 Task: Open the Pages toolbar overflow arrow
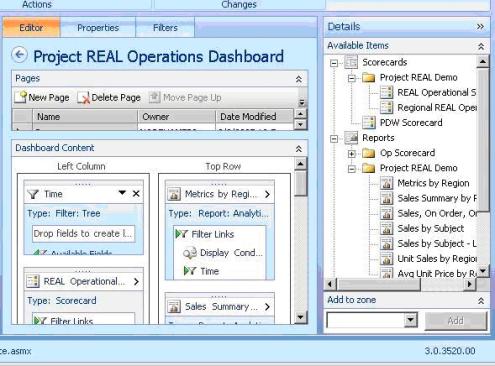(302, 102)
